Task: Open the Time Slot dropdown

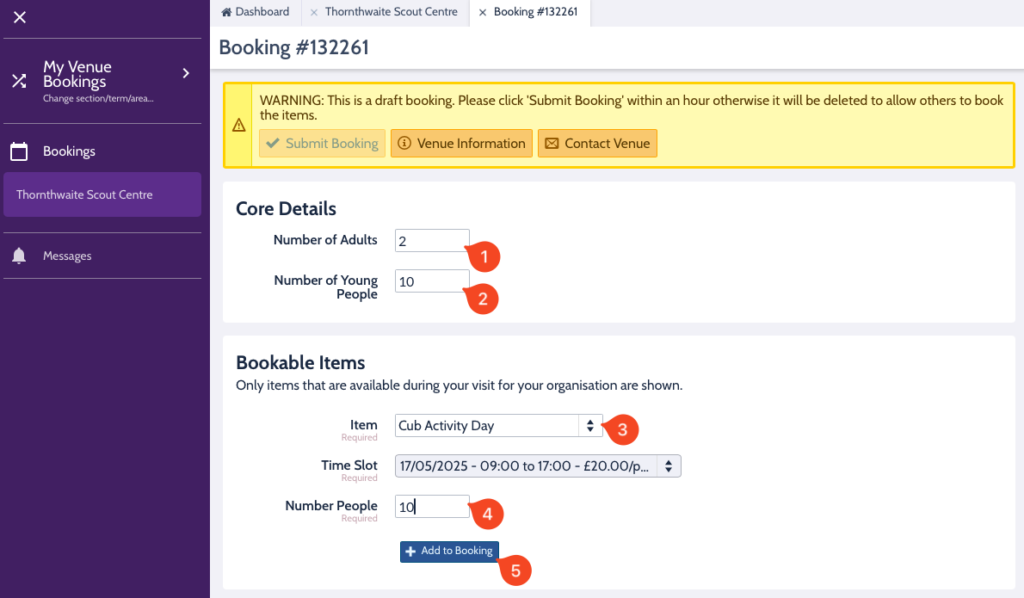Action: coord(538,466)
